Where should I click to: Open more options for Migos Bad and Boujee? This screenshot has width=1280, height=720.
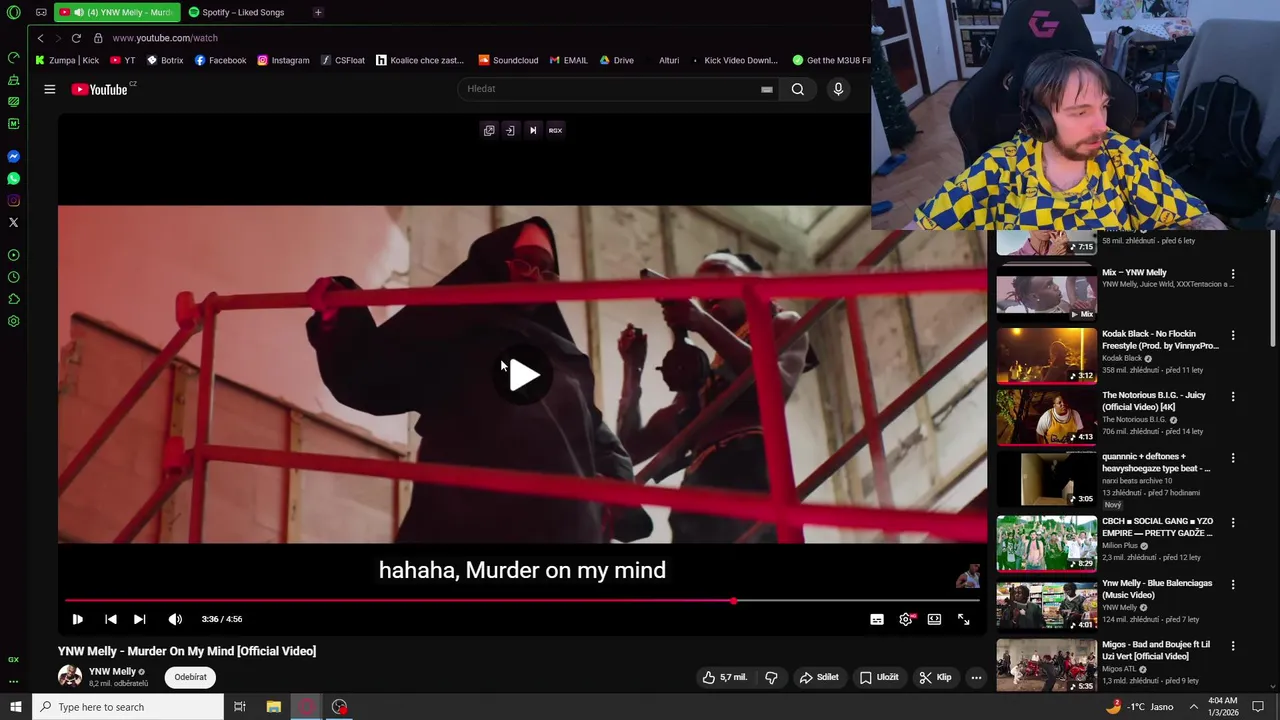(1232, 646)
